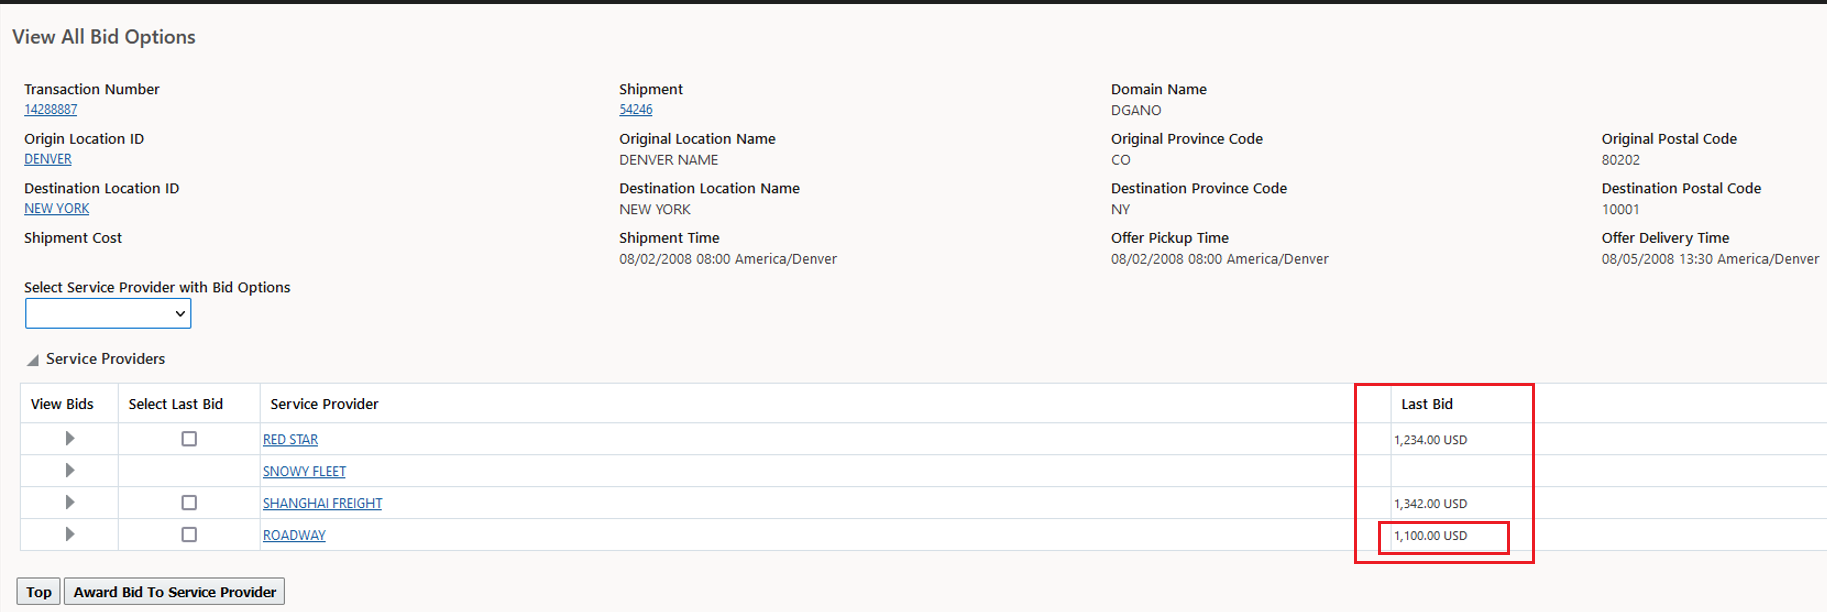
Task: Open transaction number 14288887 link
Action: pyautogui.click(x=50, y=110)
